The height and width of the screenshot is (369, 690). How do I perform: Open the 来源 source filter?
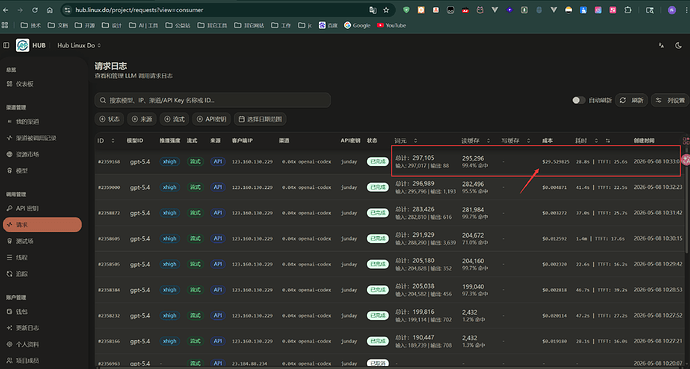click(142, 119)
